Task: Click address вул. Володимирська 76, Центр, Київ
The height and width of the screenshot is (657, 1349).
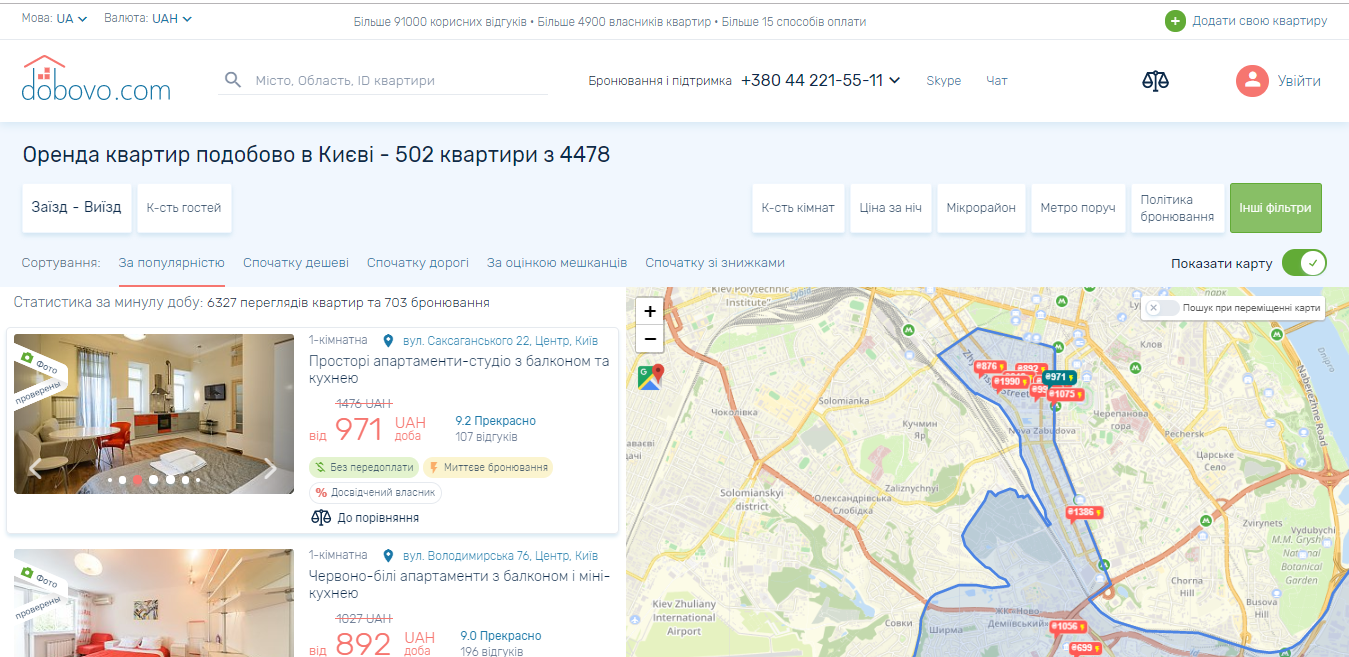Action: tap(500, 556)
